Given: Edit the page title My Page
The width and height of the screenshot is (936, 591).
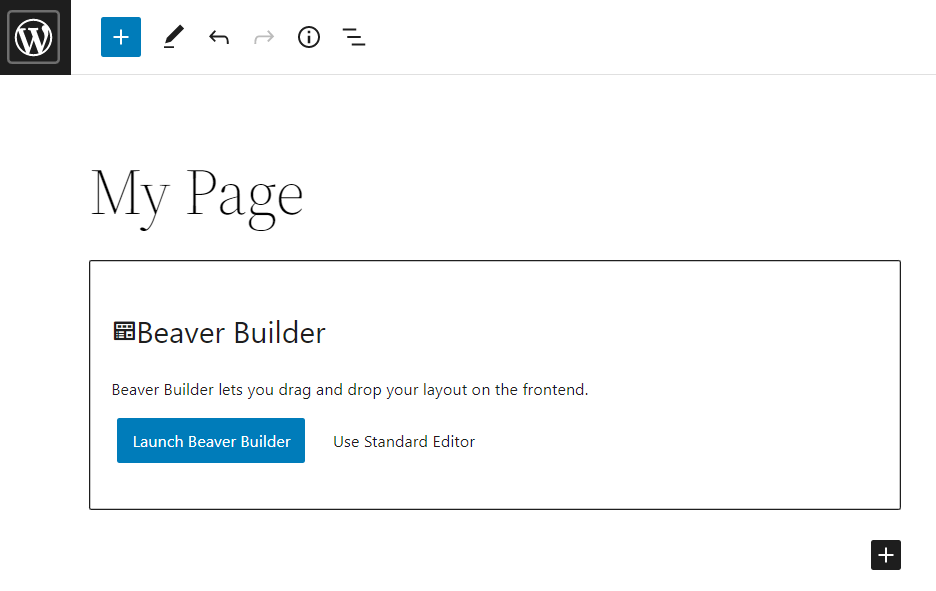Looking at the screenshot, I should click(x=196, y=195).
